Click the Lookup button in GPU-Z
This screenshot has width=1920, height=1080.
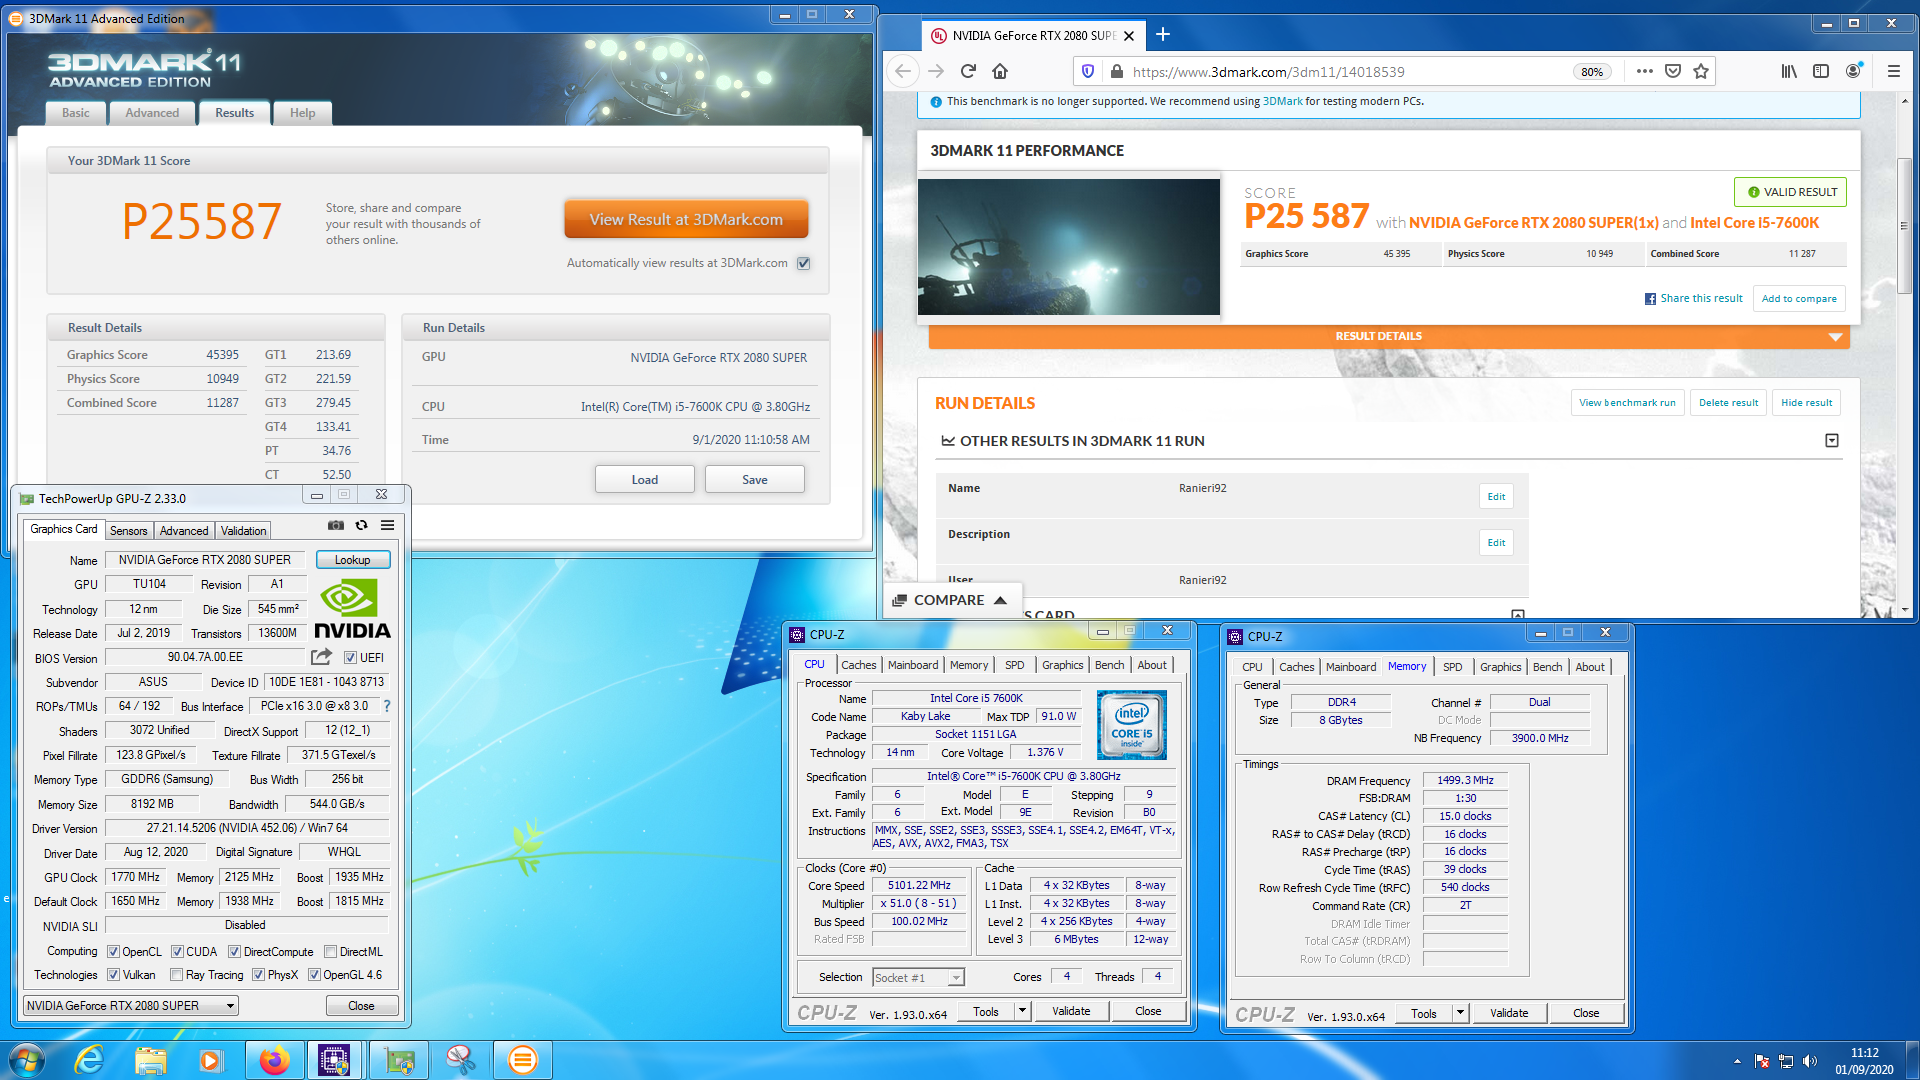click(x=352, y=560)
